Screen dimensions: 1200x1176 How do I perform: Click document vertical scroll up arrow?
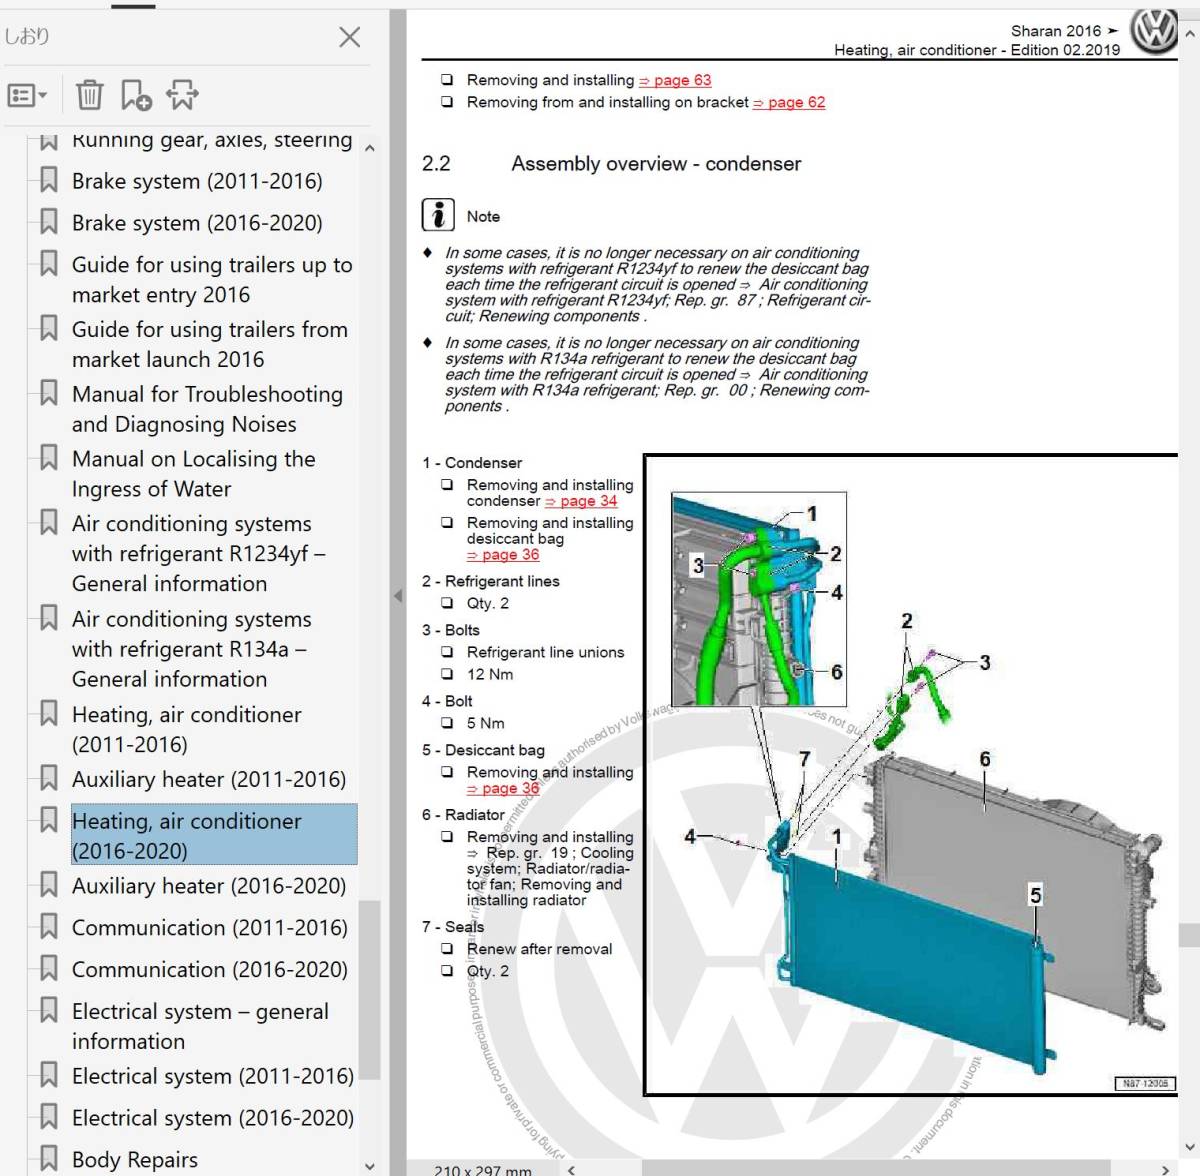point(1189,34)
